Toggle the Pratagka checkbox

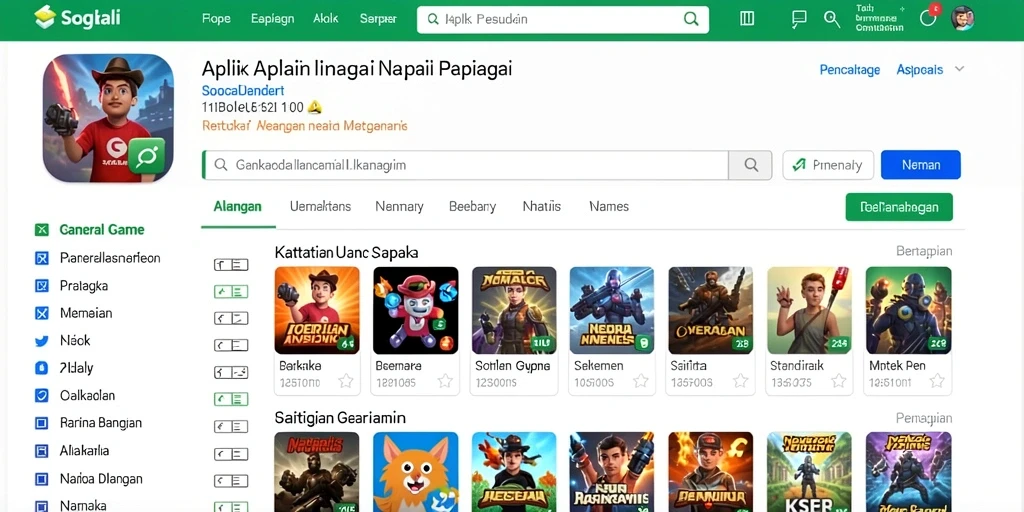[41, 285]
